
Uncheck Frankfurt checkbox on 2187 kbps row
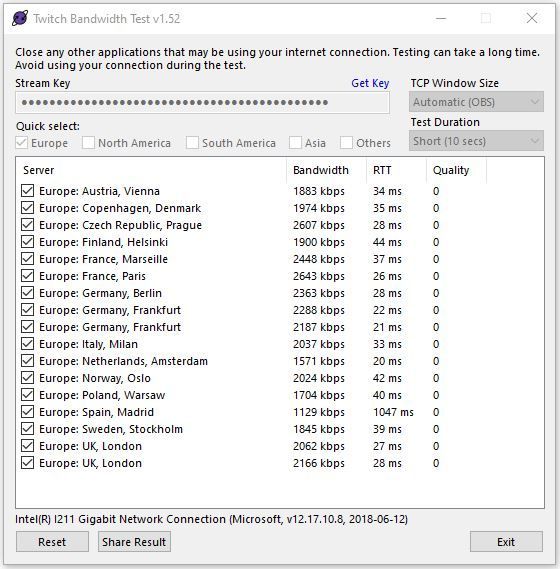click(x=28, y=327)
